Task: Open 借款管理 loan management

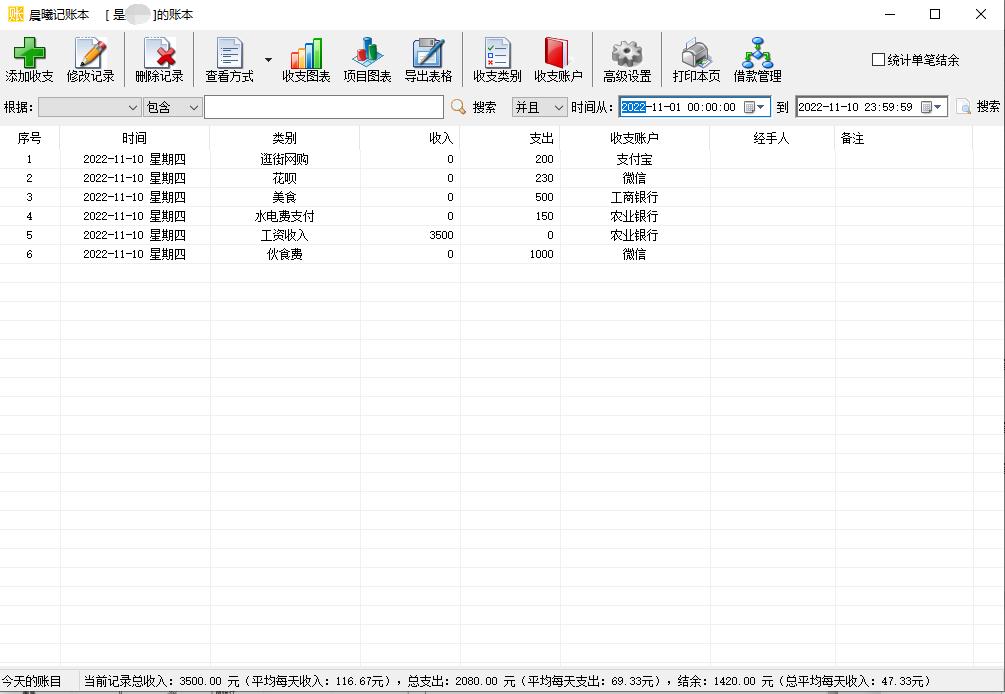Action: 757,54
